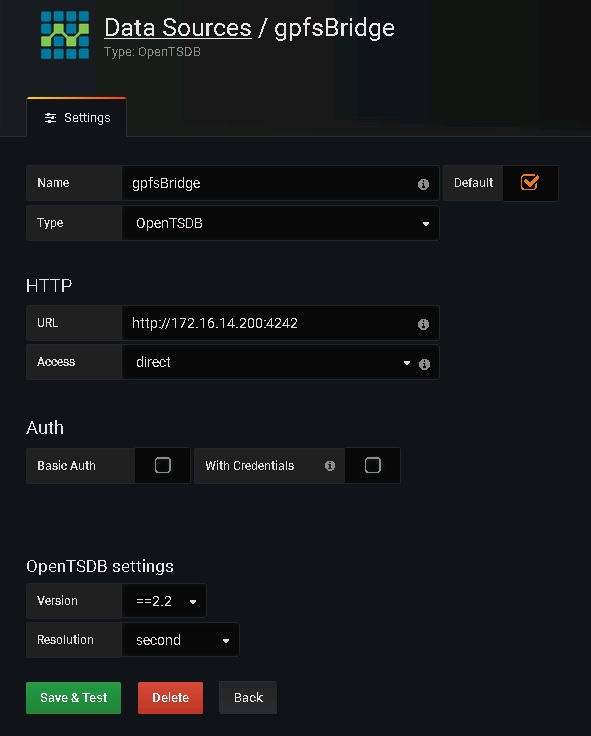Open the Version dropdown showing ==2.2
This screenshot has width=591, height=736.
click(164, 601)
